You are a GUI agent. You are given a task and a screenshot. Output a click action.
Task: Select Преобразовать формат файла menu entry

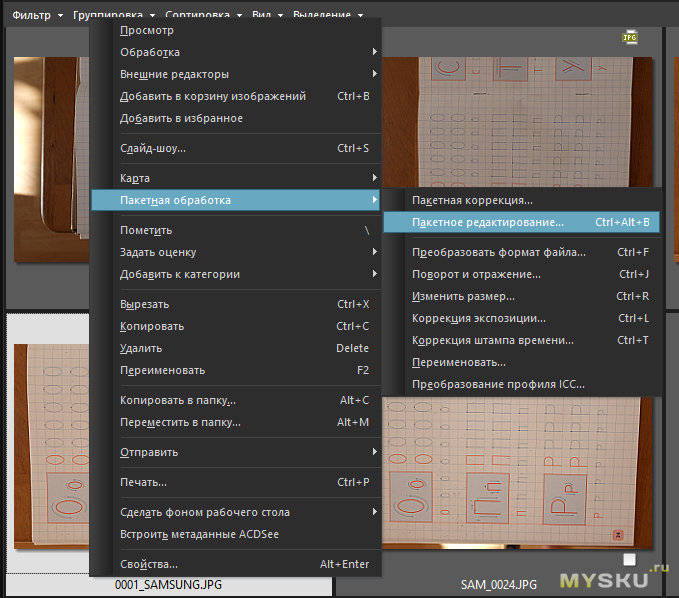point(499,252)
